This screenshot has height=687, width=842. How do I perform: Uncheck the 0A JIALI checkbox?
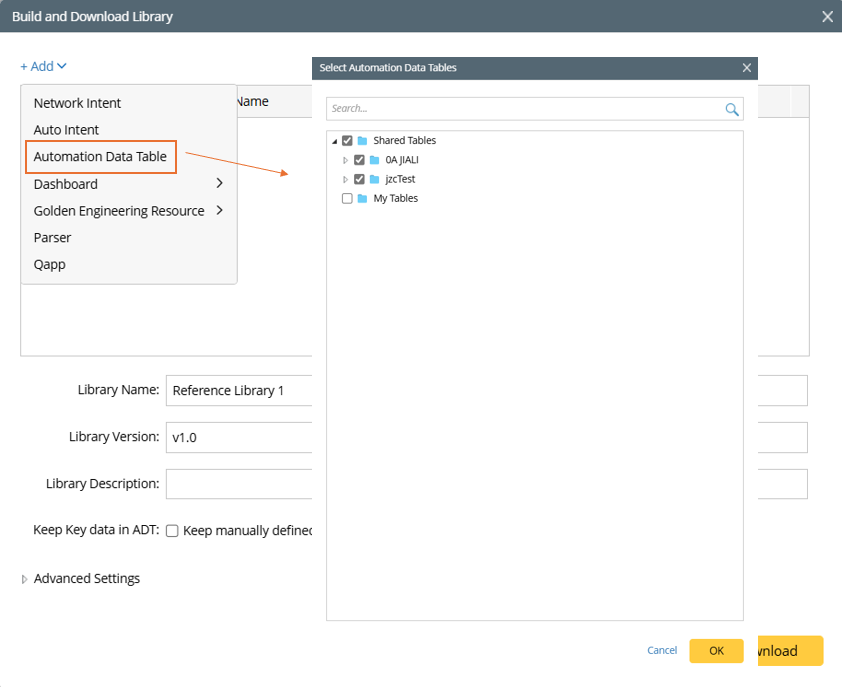click(x=359, y=160)
